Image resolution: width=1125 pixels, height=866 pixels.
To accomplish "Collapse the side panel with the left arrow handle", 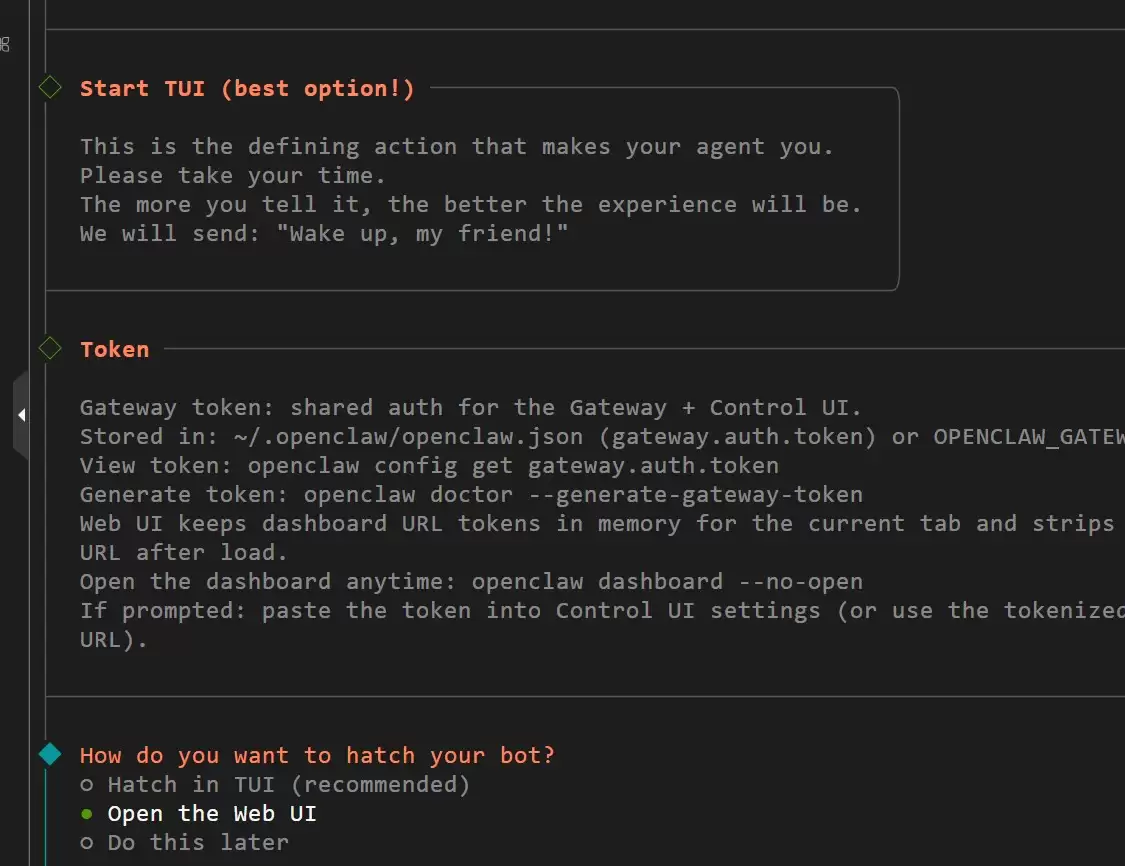I will click(x=21, y=415).
